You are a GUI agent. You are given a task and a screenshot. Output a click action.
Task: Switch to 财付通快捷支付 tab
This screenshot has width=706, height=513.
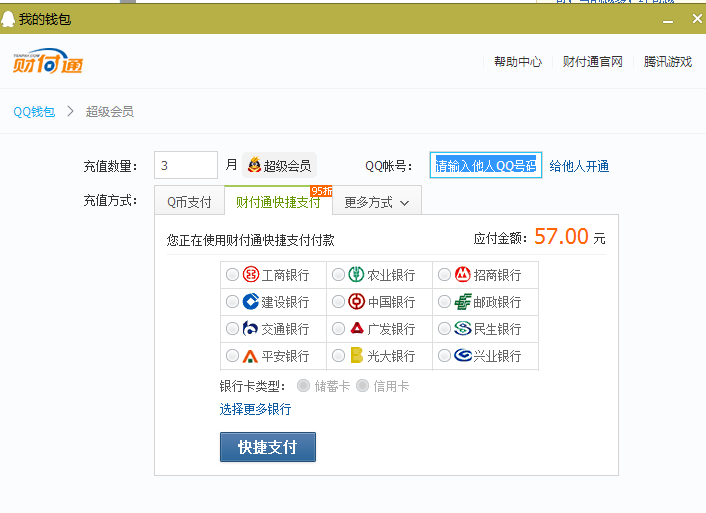pyautogui.click(x=278, y=202)
